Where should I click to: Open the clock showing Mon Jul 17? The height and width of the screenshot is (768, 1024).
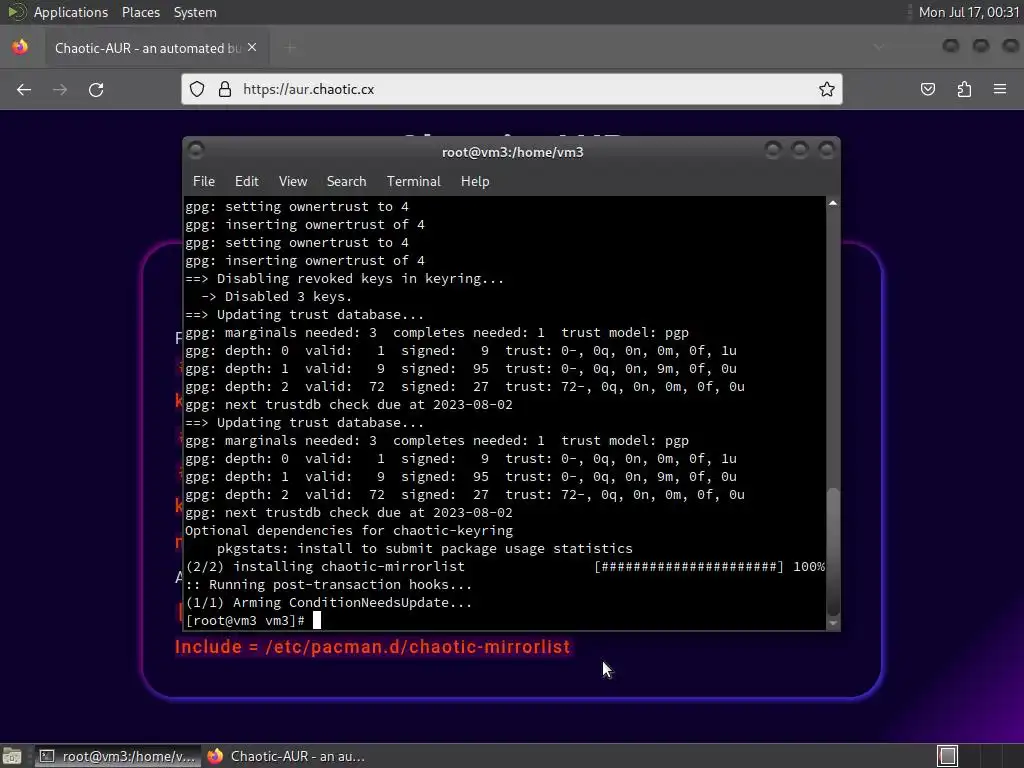point(968,12)
